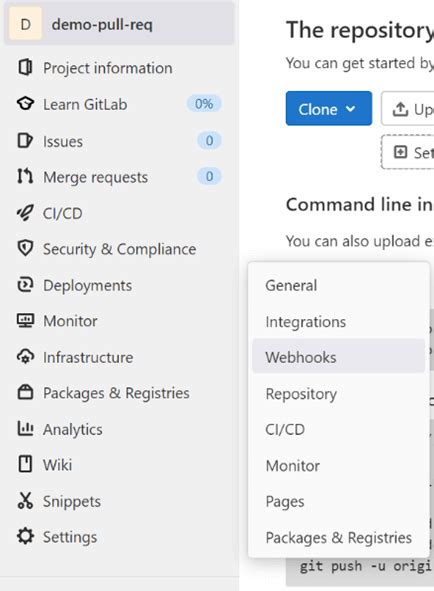Open Infrastructure label
Screen dimensions: 434x591
(x=88, y=357)
